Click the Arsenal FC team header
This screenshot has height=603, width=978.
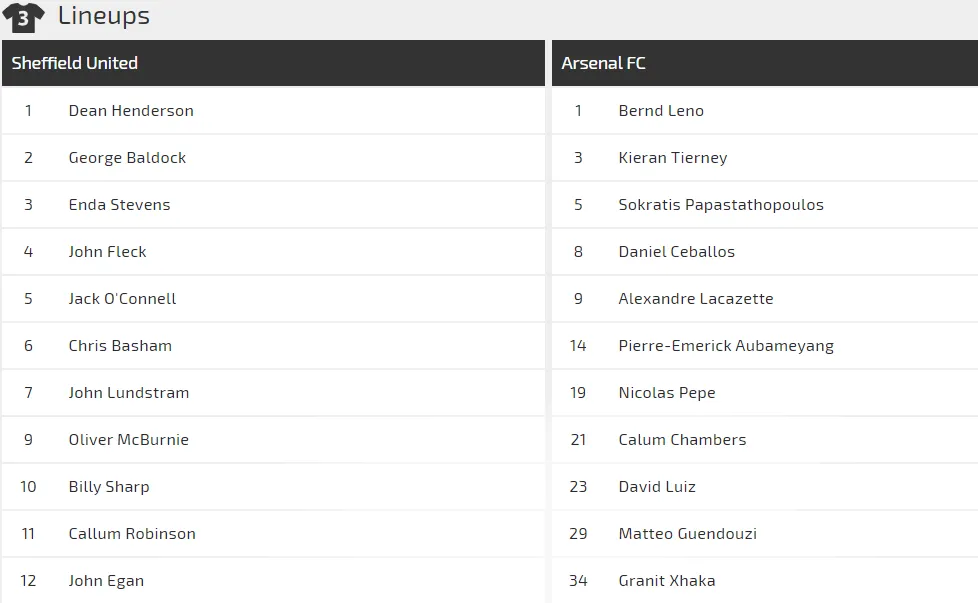[603, 63]
